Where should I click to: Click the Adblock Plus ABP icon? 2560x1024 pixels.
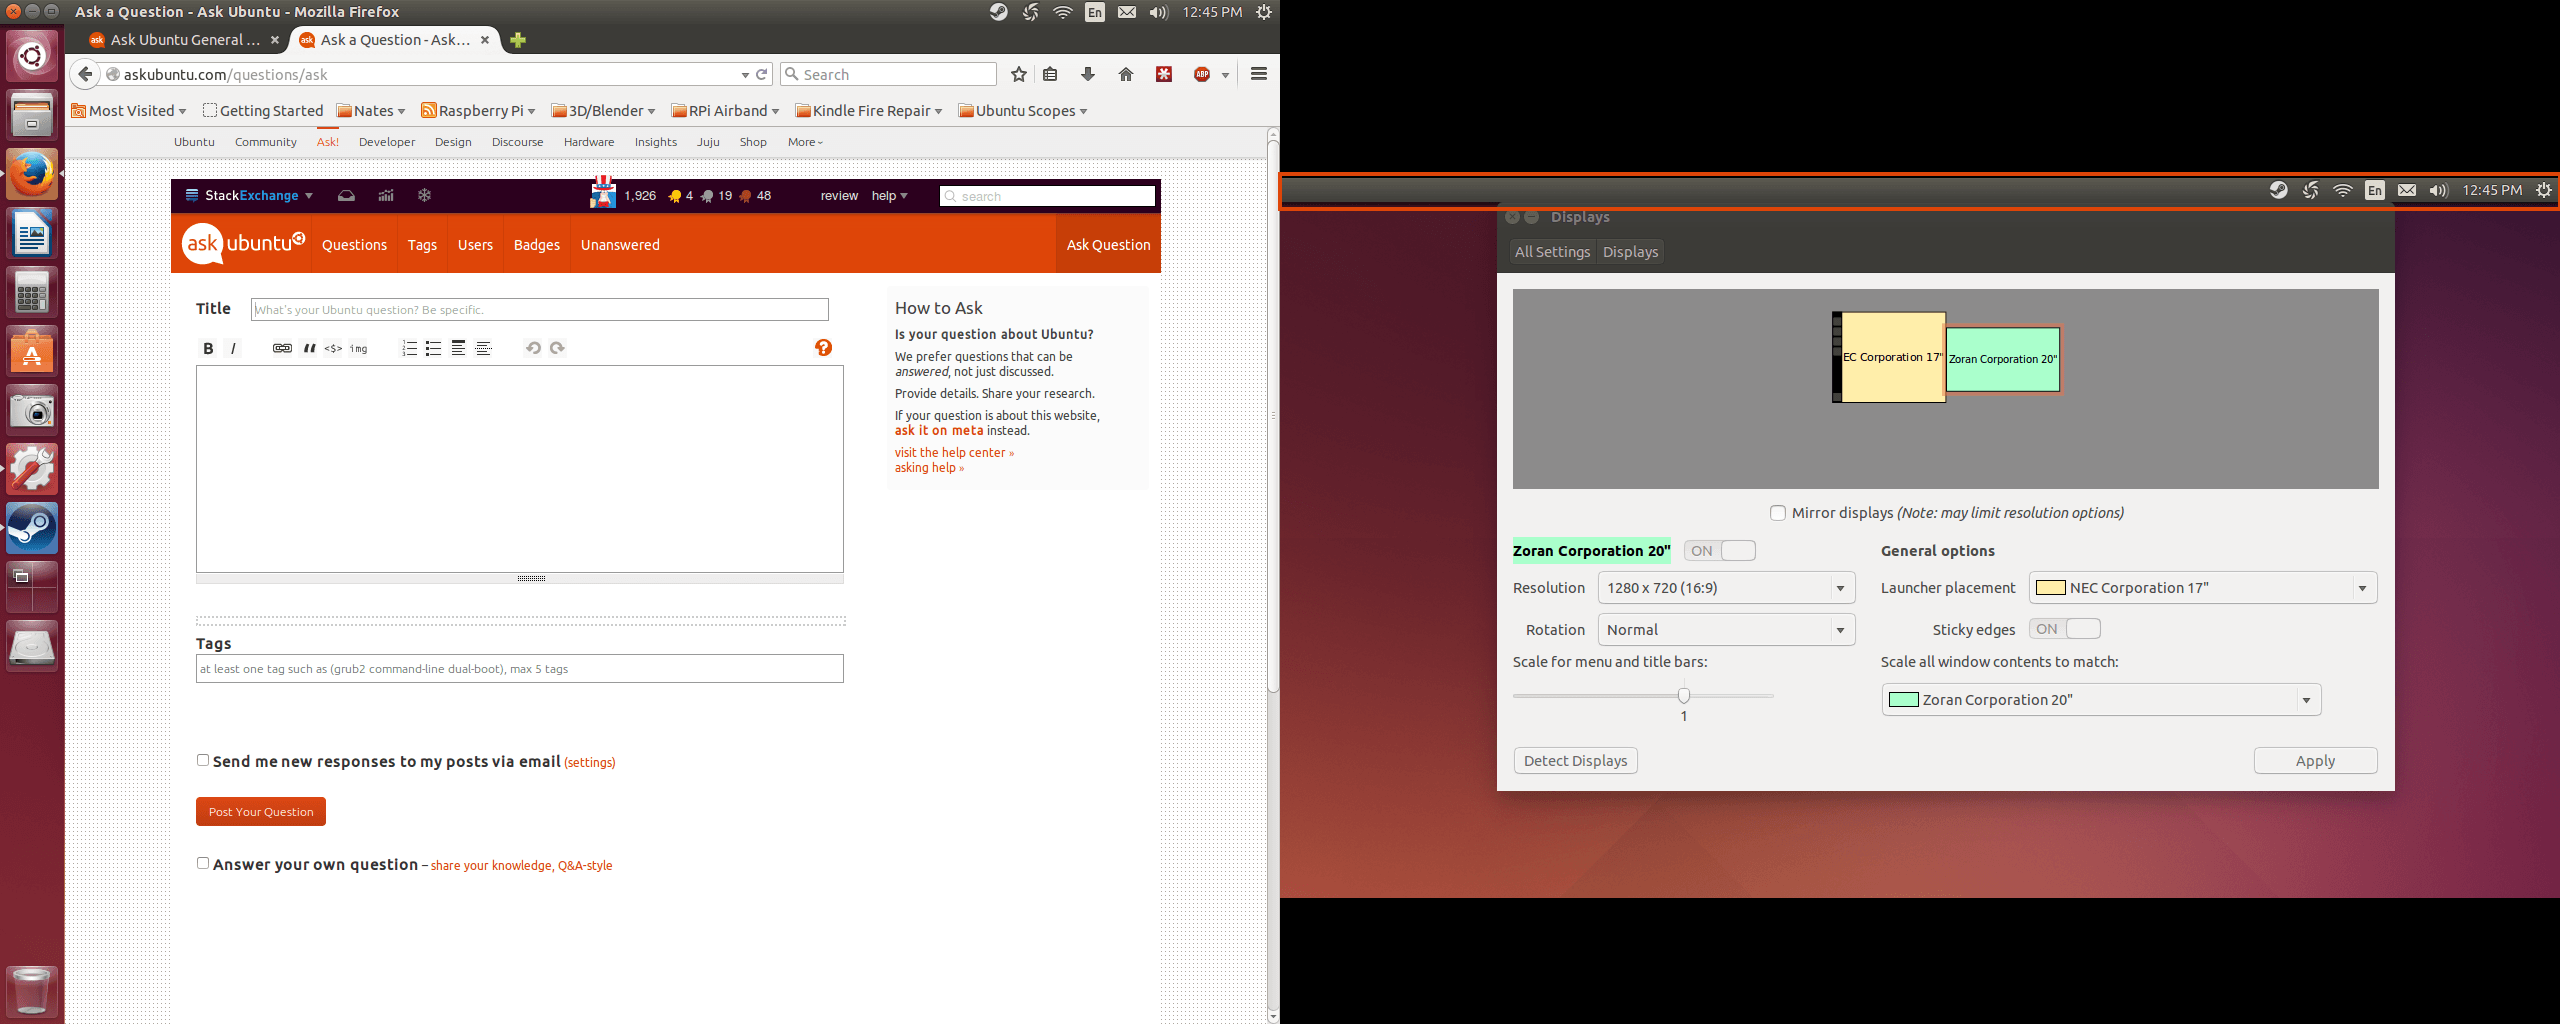point(1202,74)
